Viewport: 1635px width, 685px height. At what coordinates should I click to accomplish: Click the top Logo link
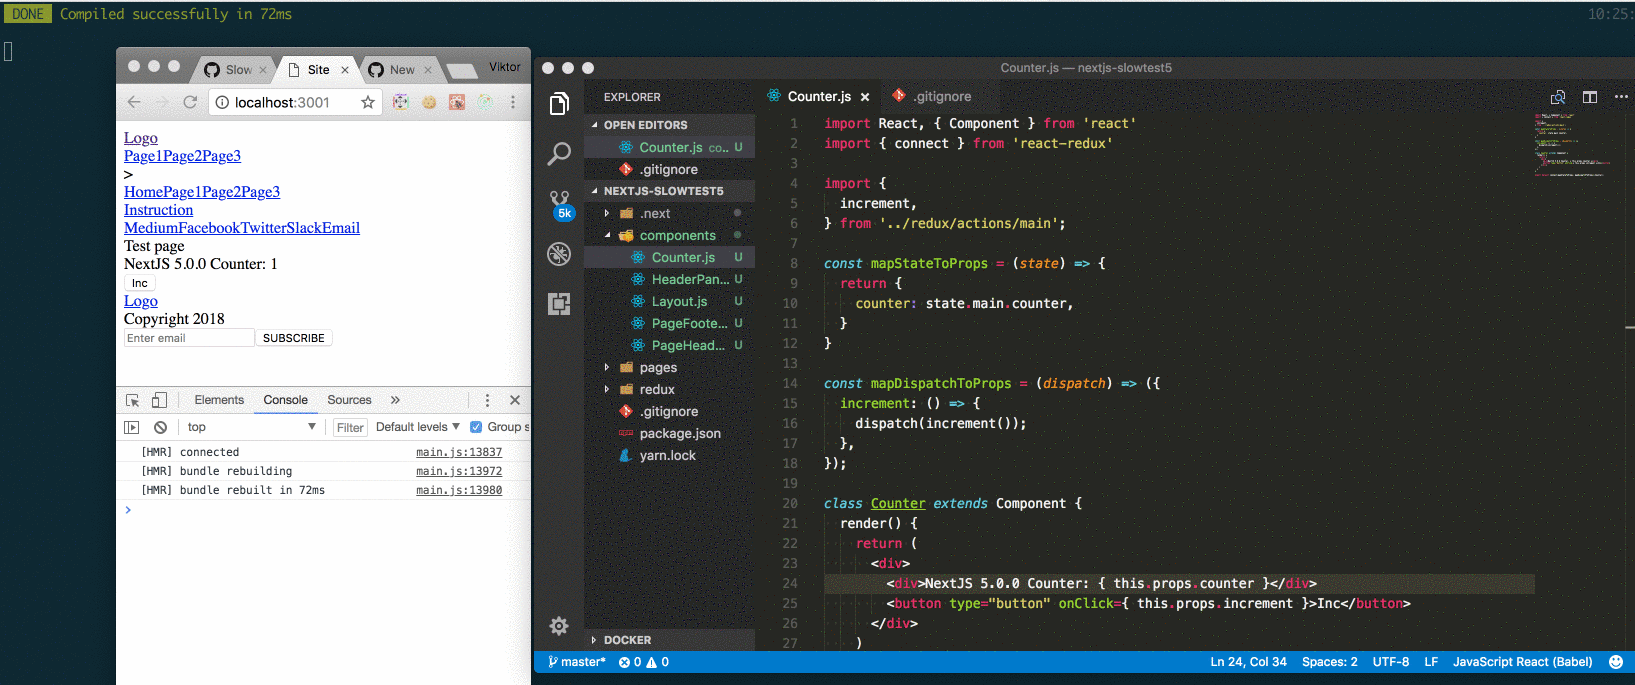[141, 138]
